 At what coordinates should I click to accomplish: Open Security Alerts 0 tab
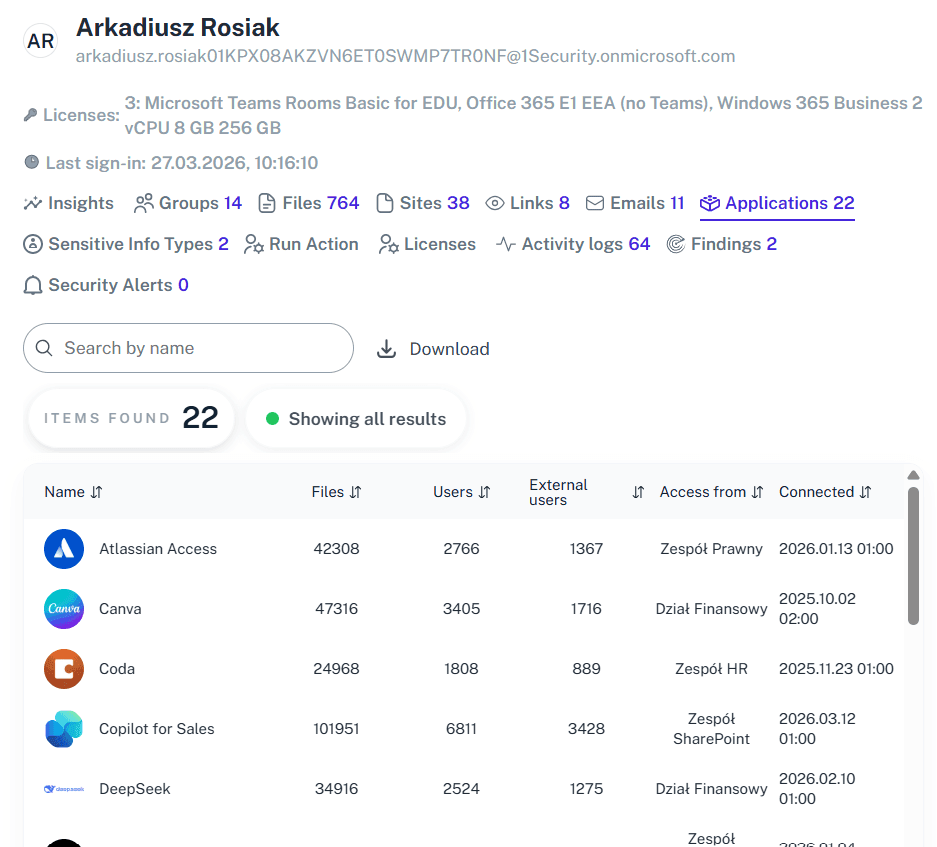106,285
